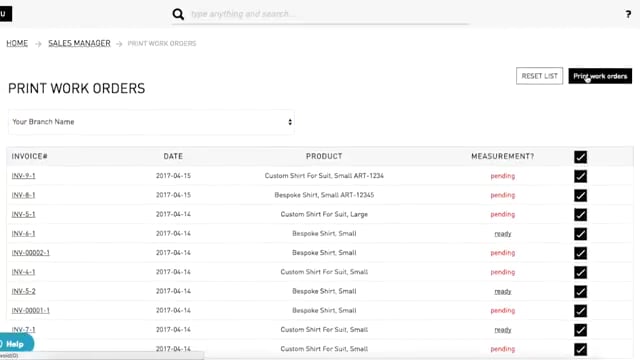The width and height of the screenshot is (640, 360).
Task: Open invoice INV-00002-1
Action: coord(31,253)
